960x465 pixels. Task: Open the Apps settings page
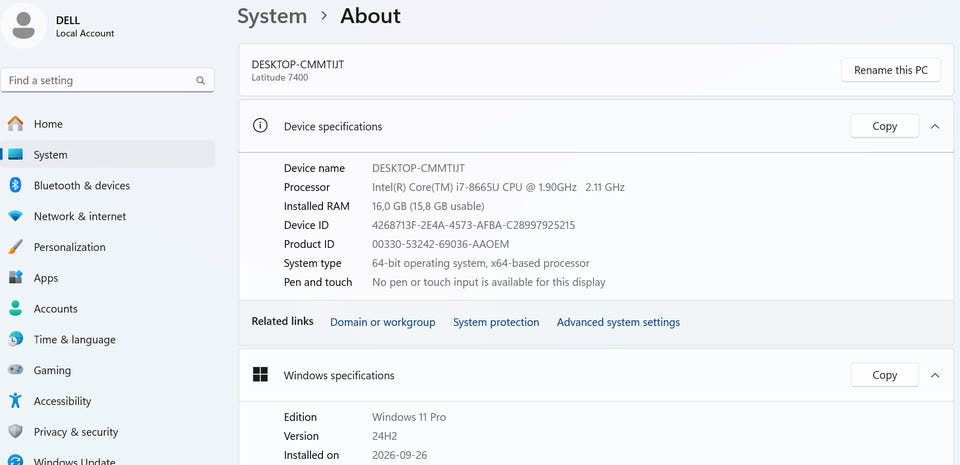(x=108, y=278)
